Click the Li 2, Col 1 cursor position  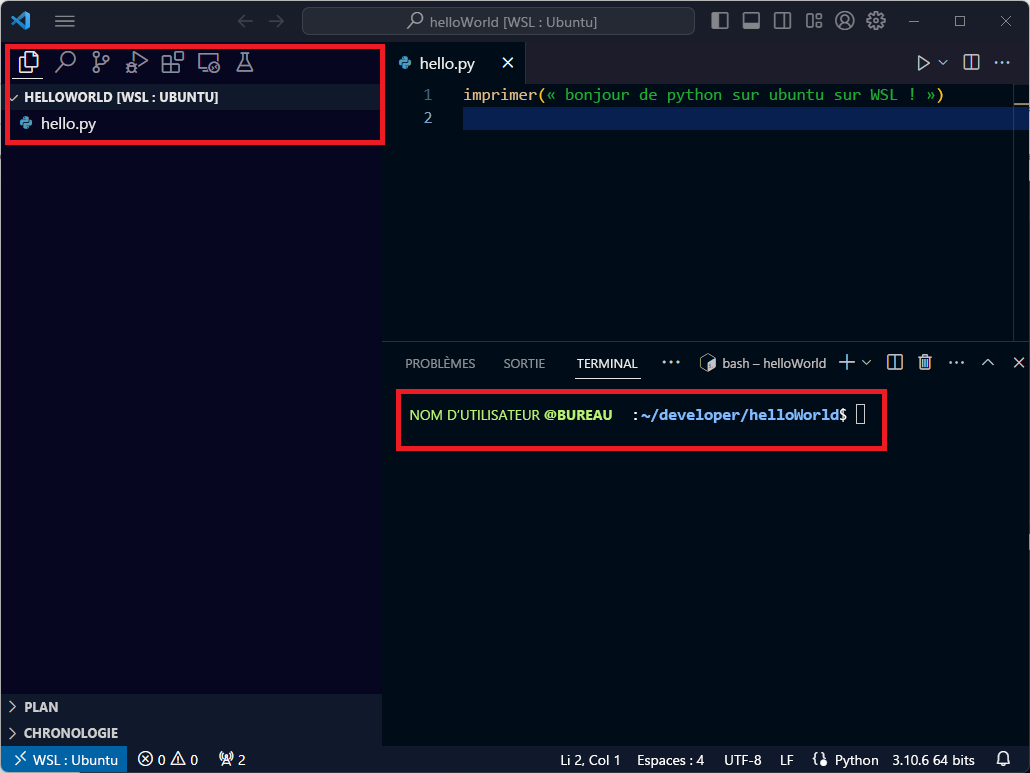[x=590, y=760]
